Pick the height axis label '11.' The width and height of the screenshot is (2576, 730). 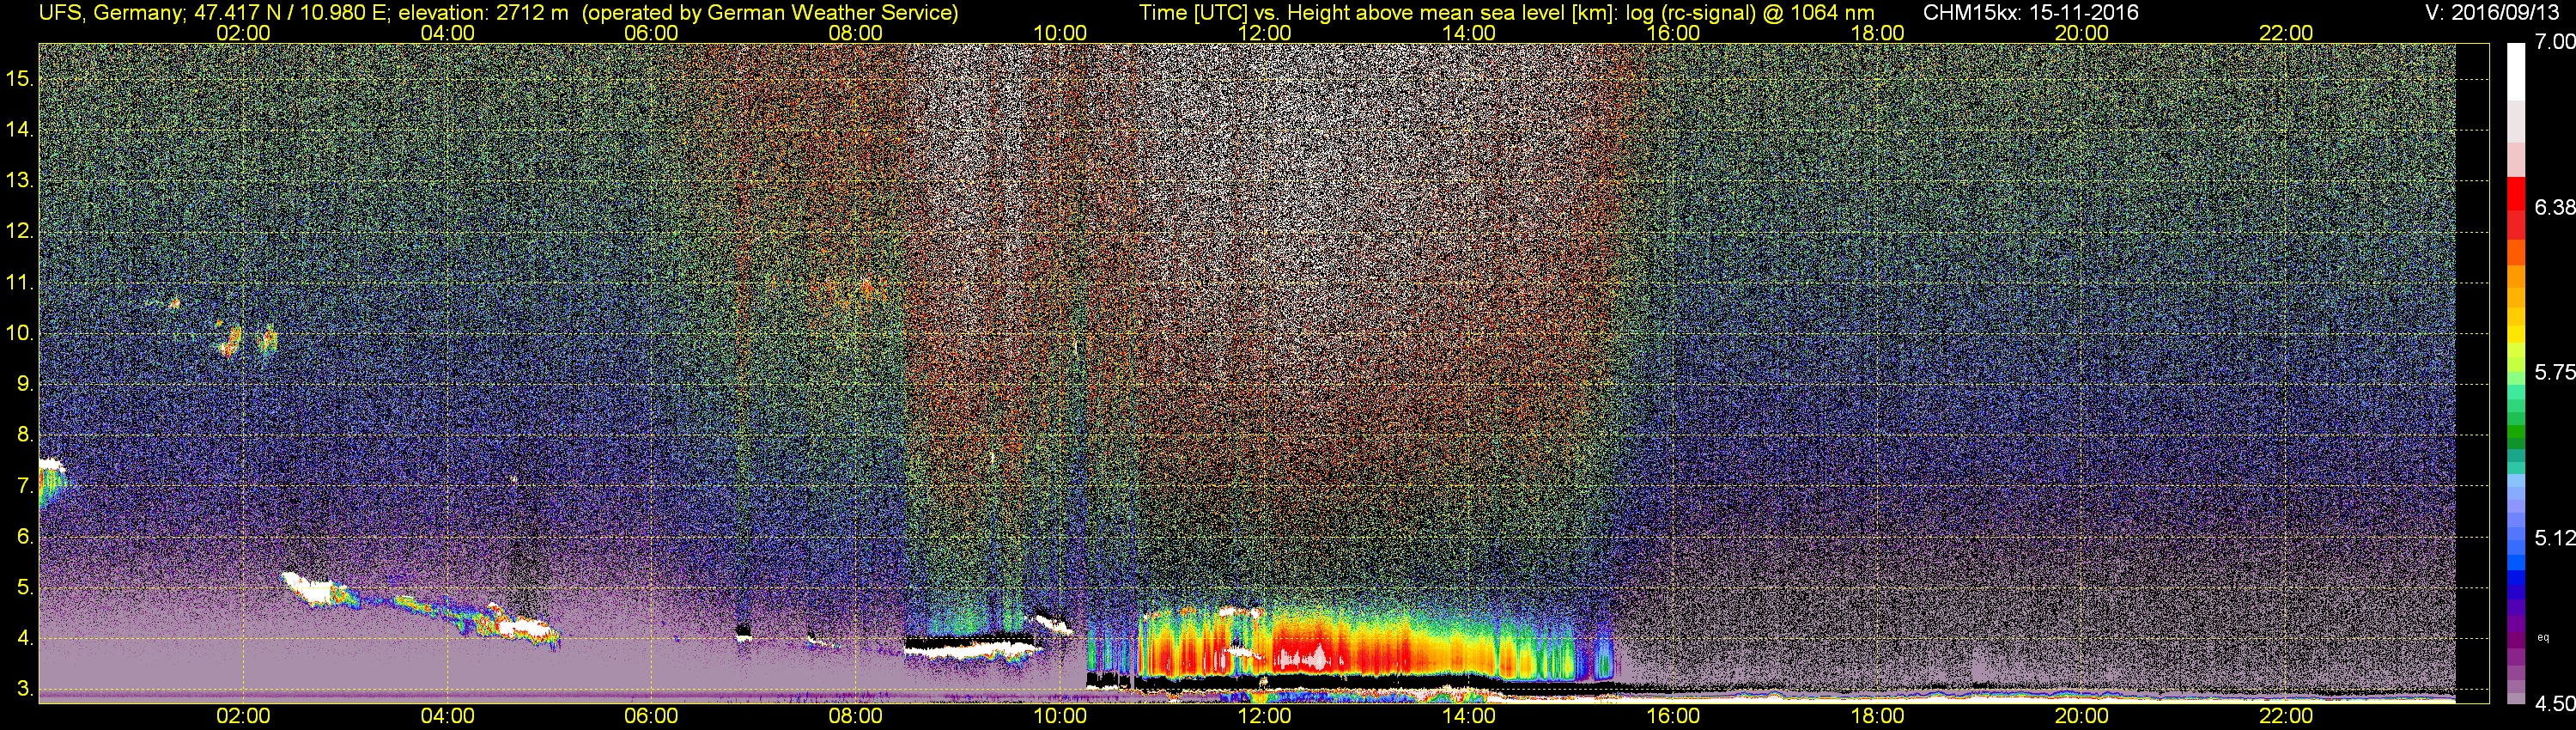(x=21, y=282)
